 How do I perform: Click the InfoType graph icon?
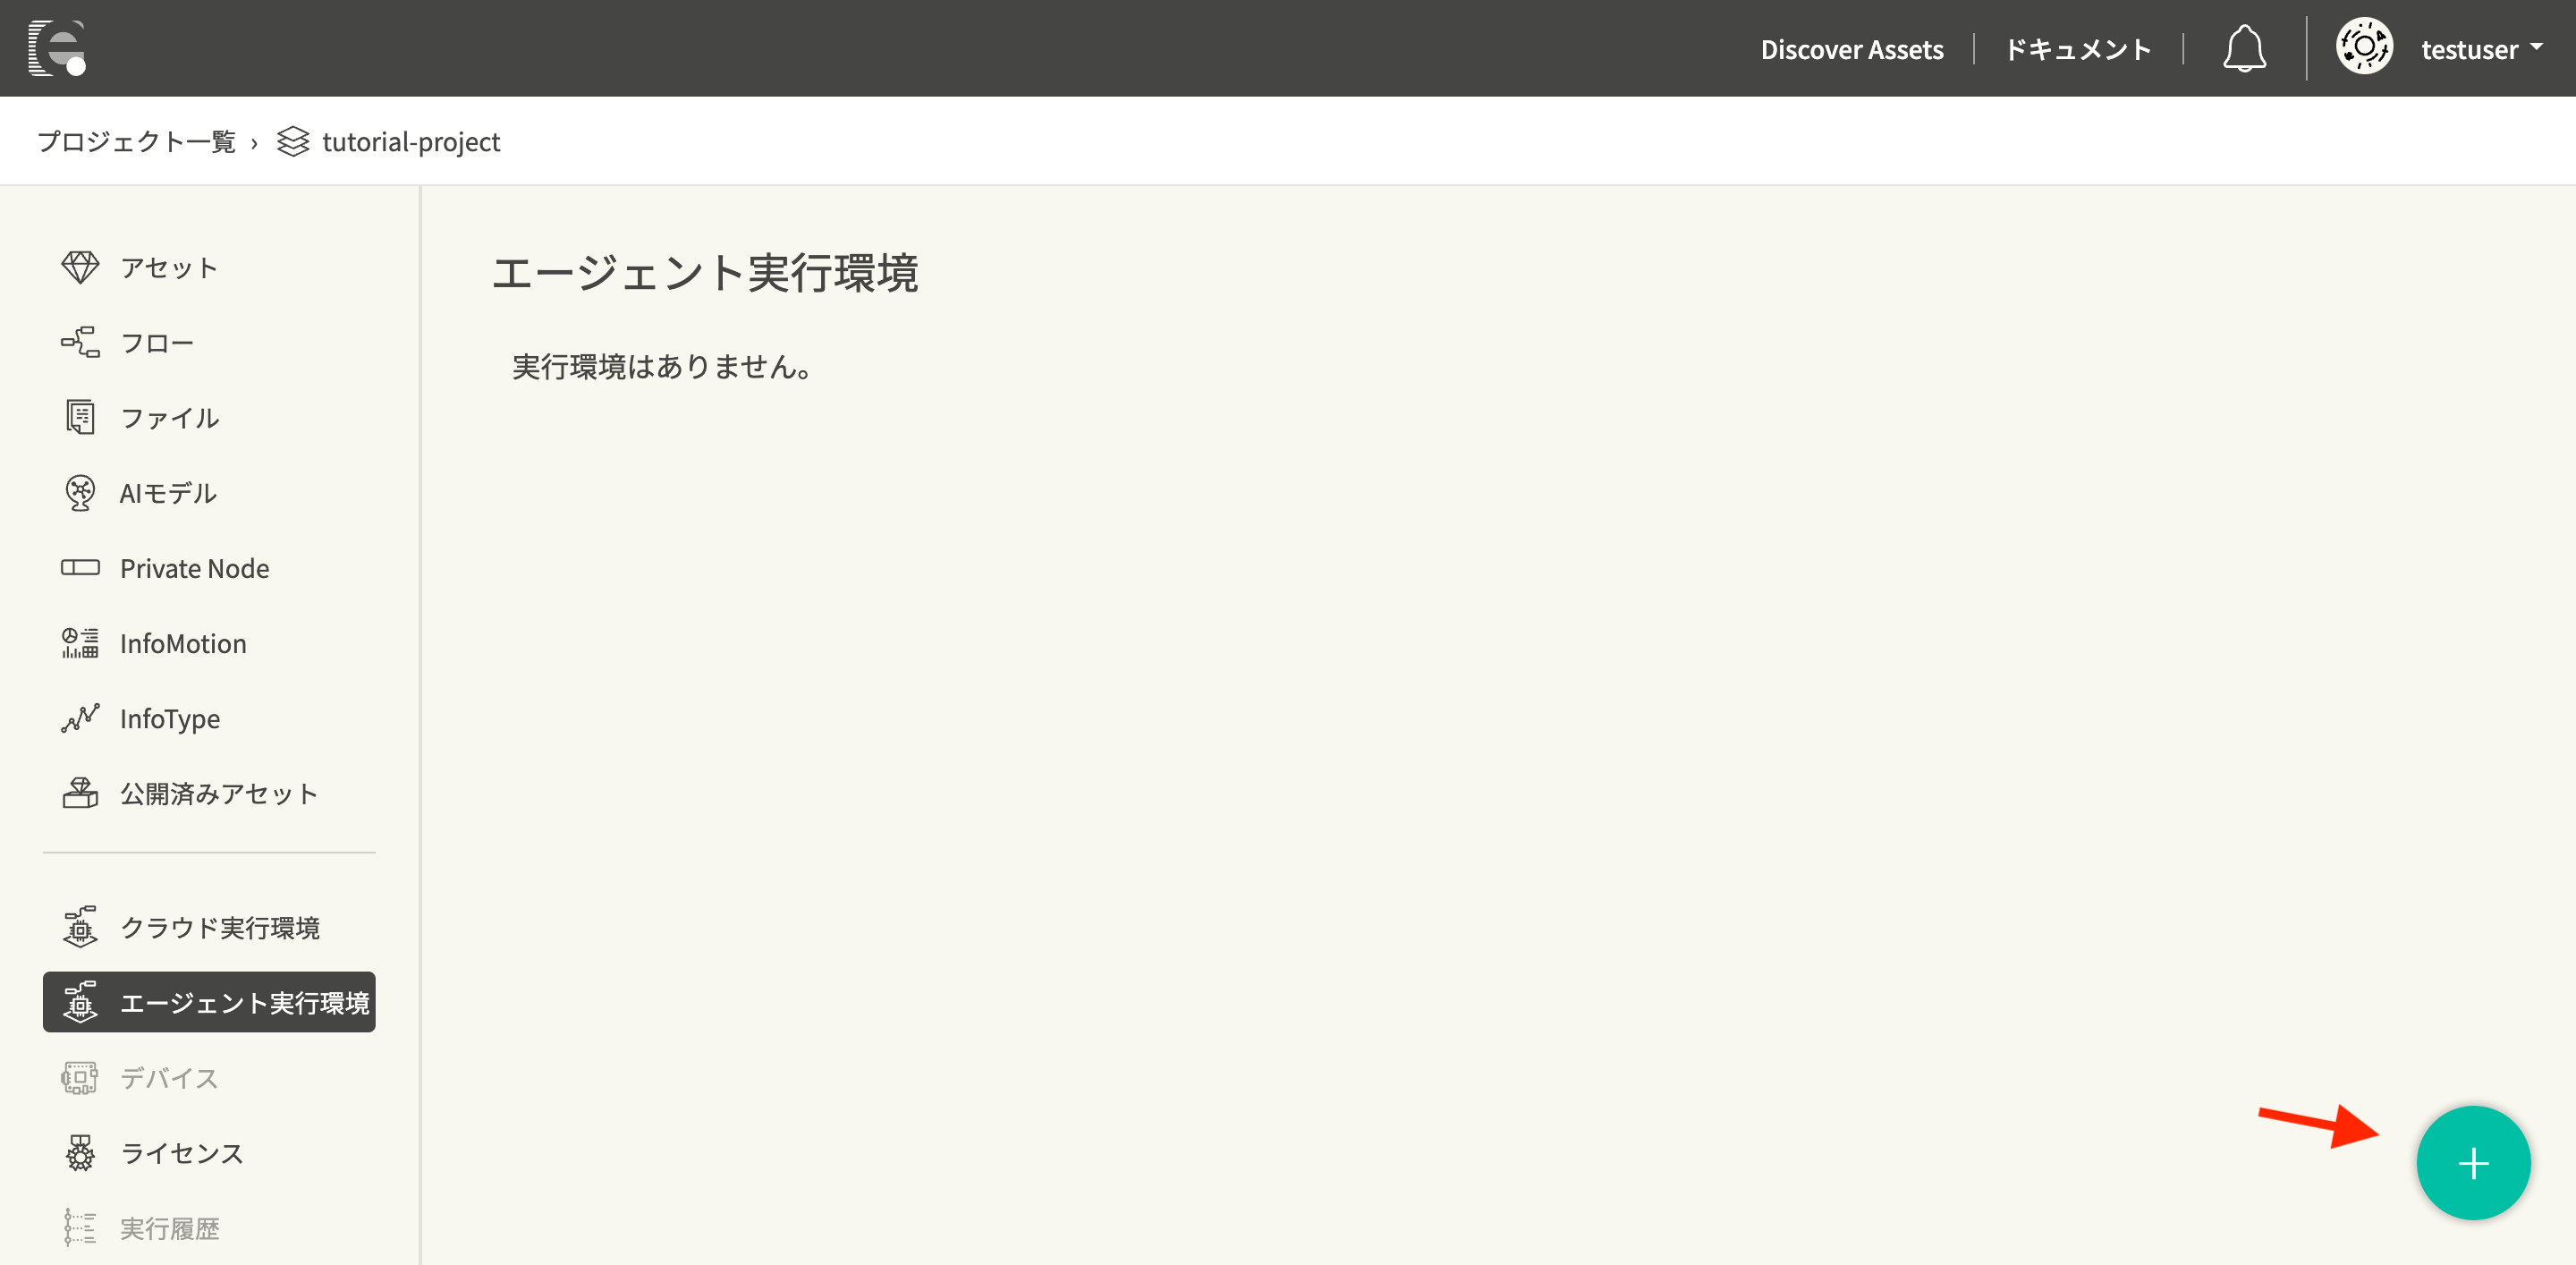coord(80,718)
